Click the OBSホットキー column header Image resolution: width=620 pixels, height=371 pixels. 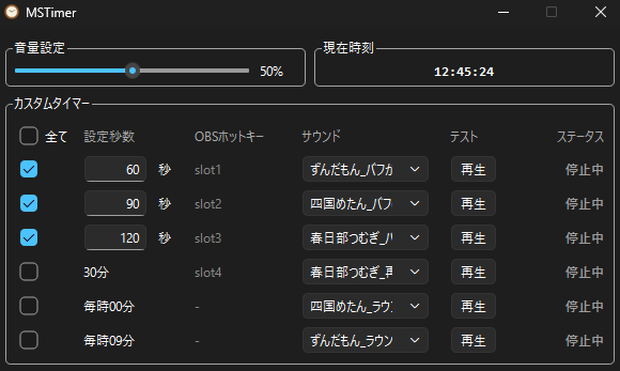(229, 136)
